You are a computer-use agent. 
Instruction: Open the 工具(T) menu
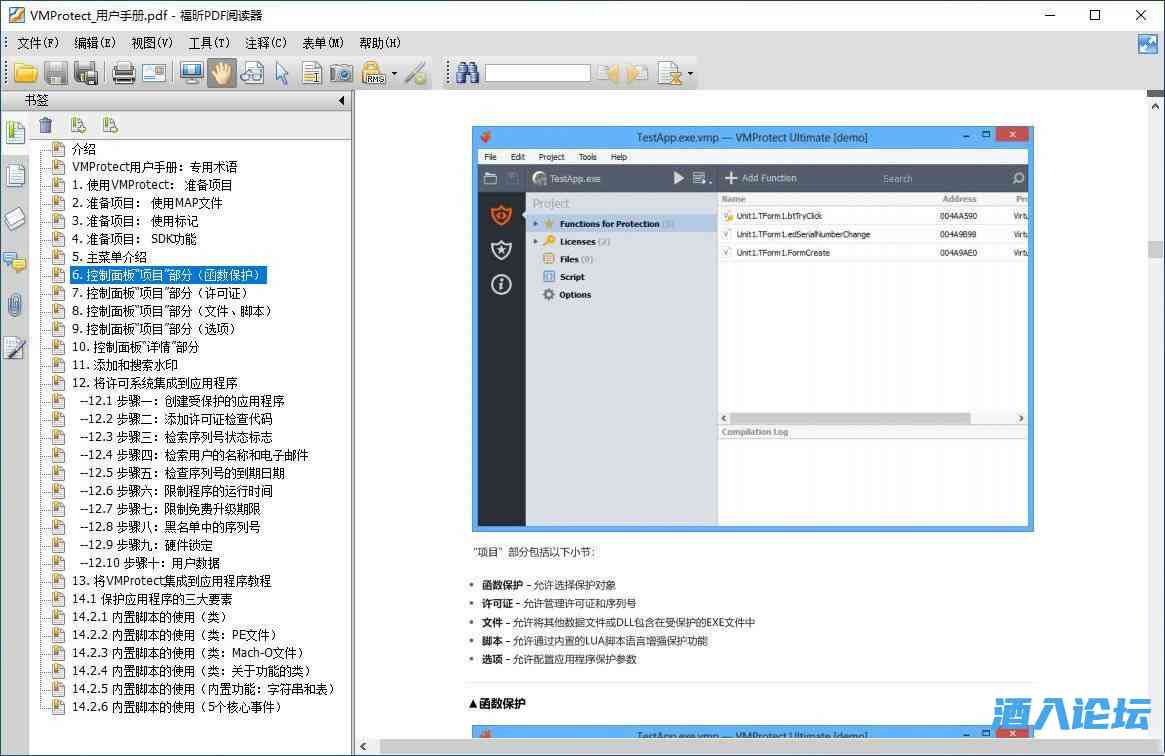coord(209,43)
